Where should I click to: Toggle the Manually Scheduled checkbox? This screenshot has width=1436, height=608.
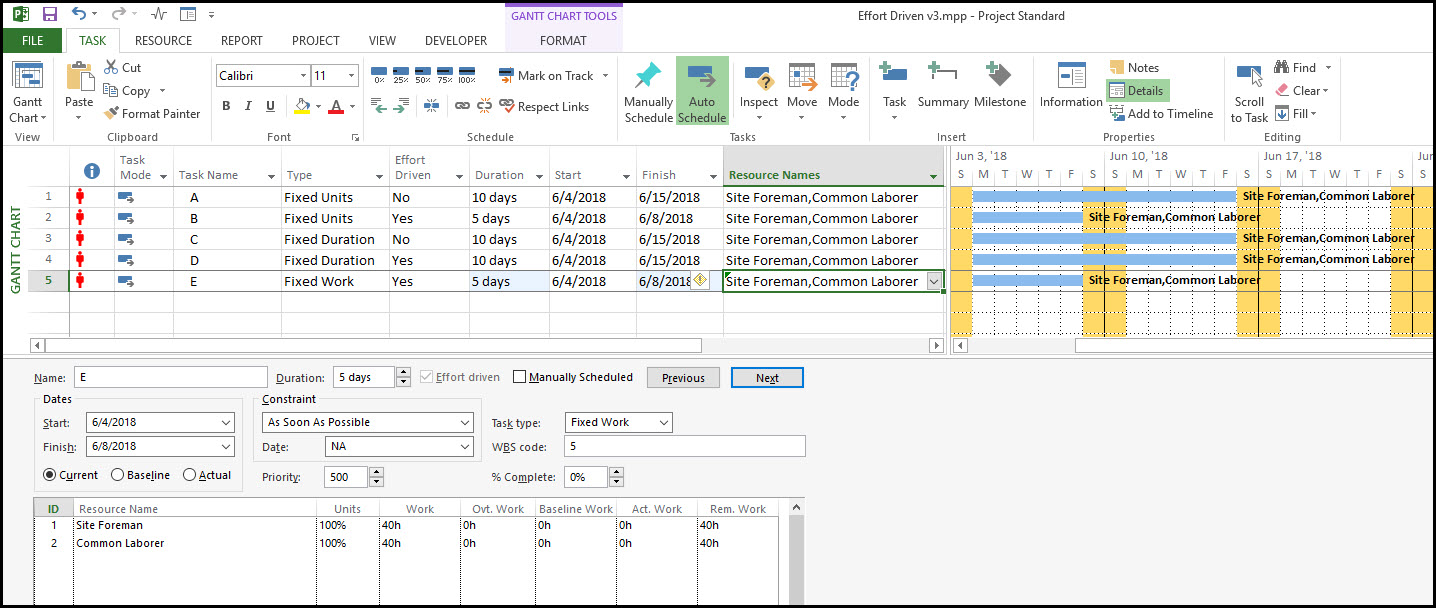click(x=519, y=377)
